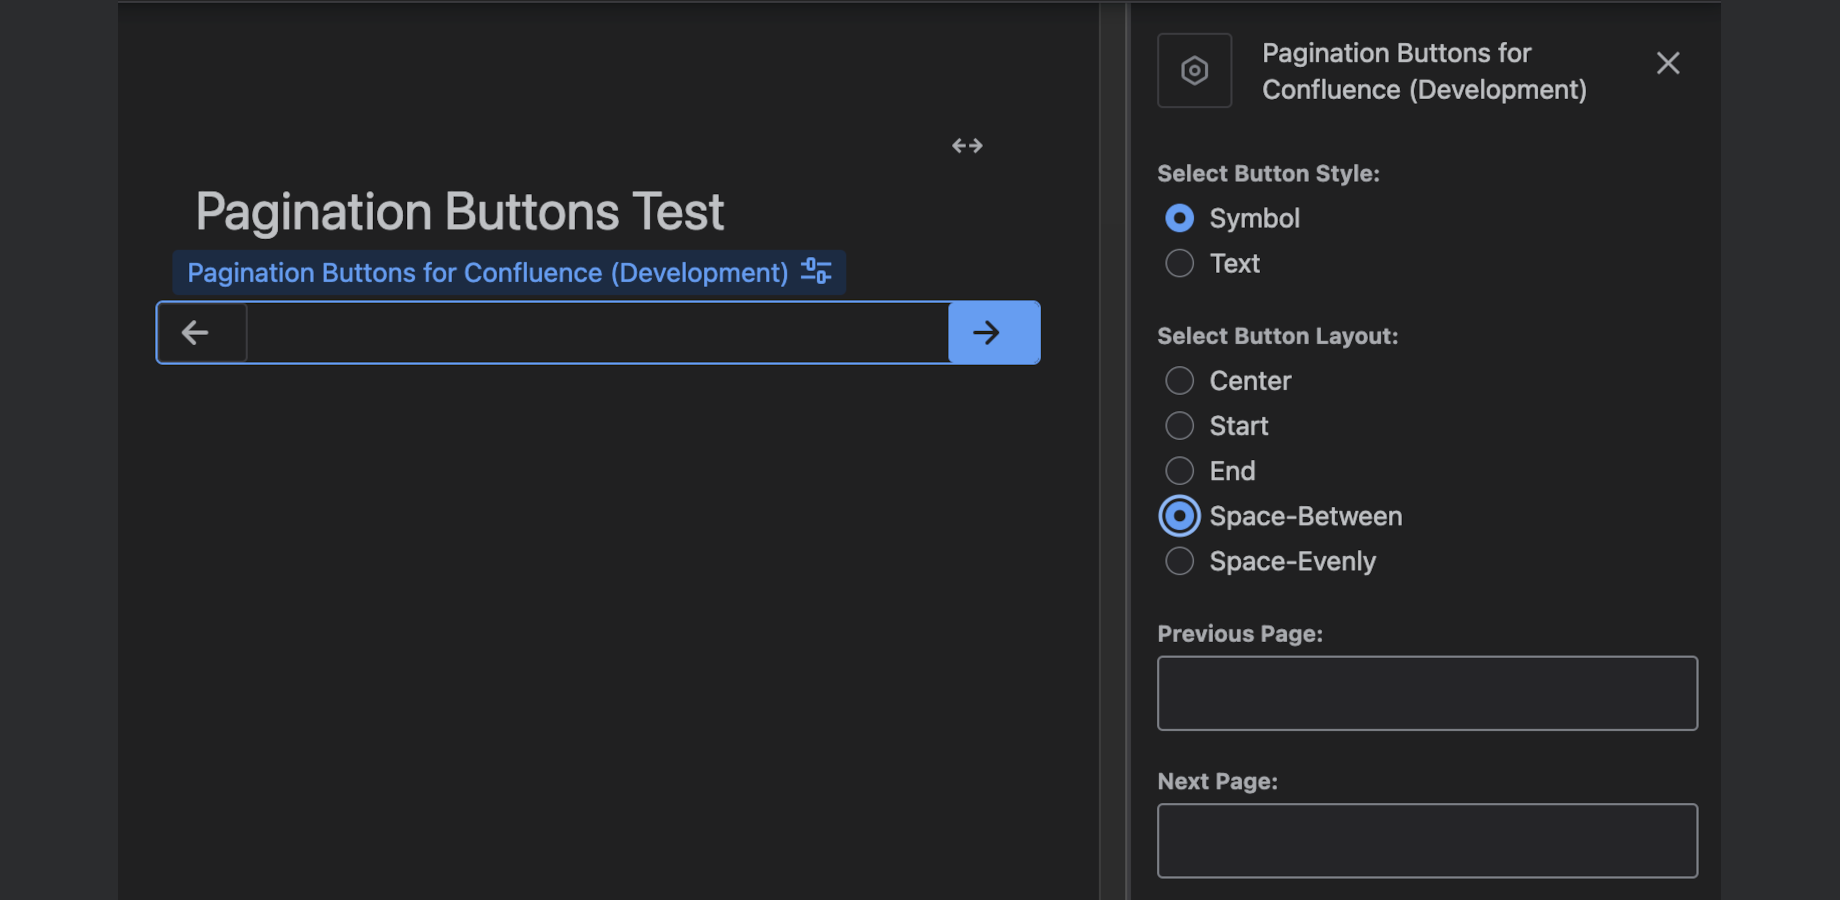The width and height of the screenshot is (1840, 900).
Task: Choose the Space-Evenly button layout
Action: [1180, 561]
